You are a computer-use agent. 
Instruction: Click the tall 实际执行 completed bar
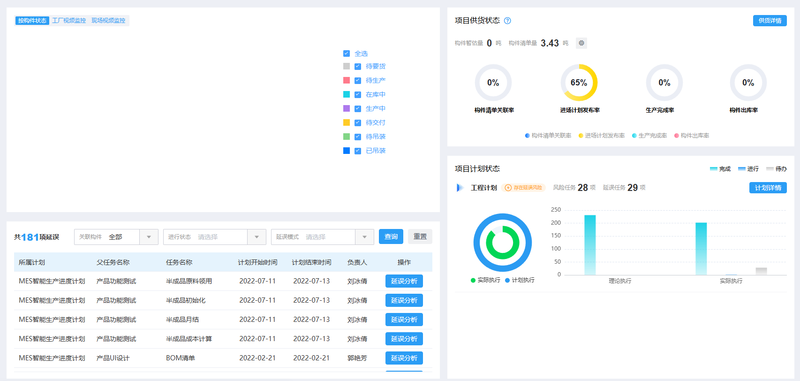click(x=701, y=249)
